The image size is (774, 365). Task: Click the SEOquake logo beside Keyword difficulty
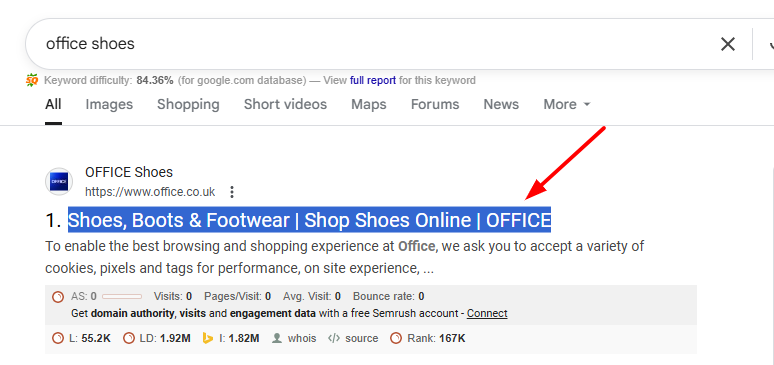coord(32,80)
